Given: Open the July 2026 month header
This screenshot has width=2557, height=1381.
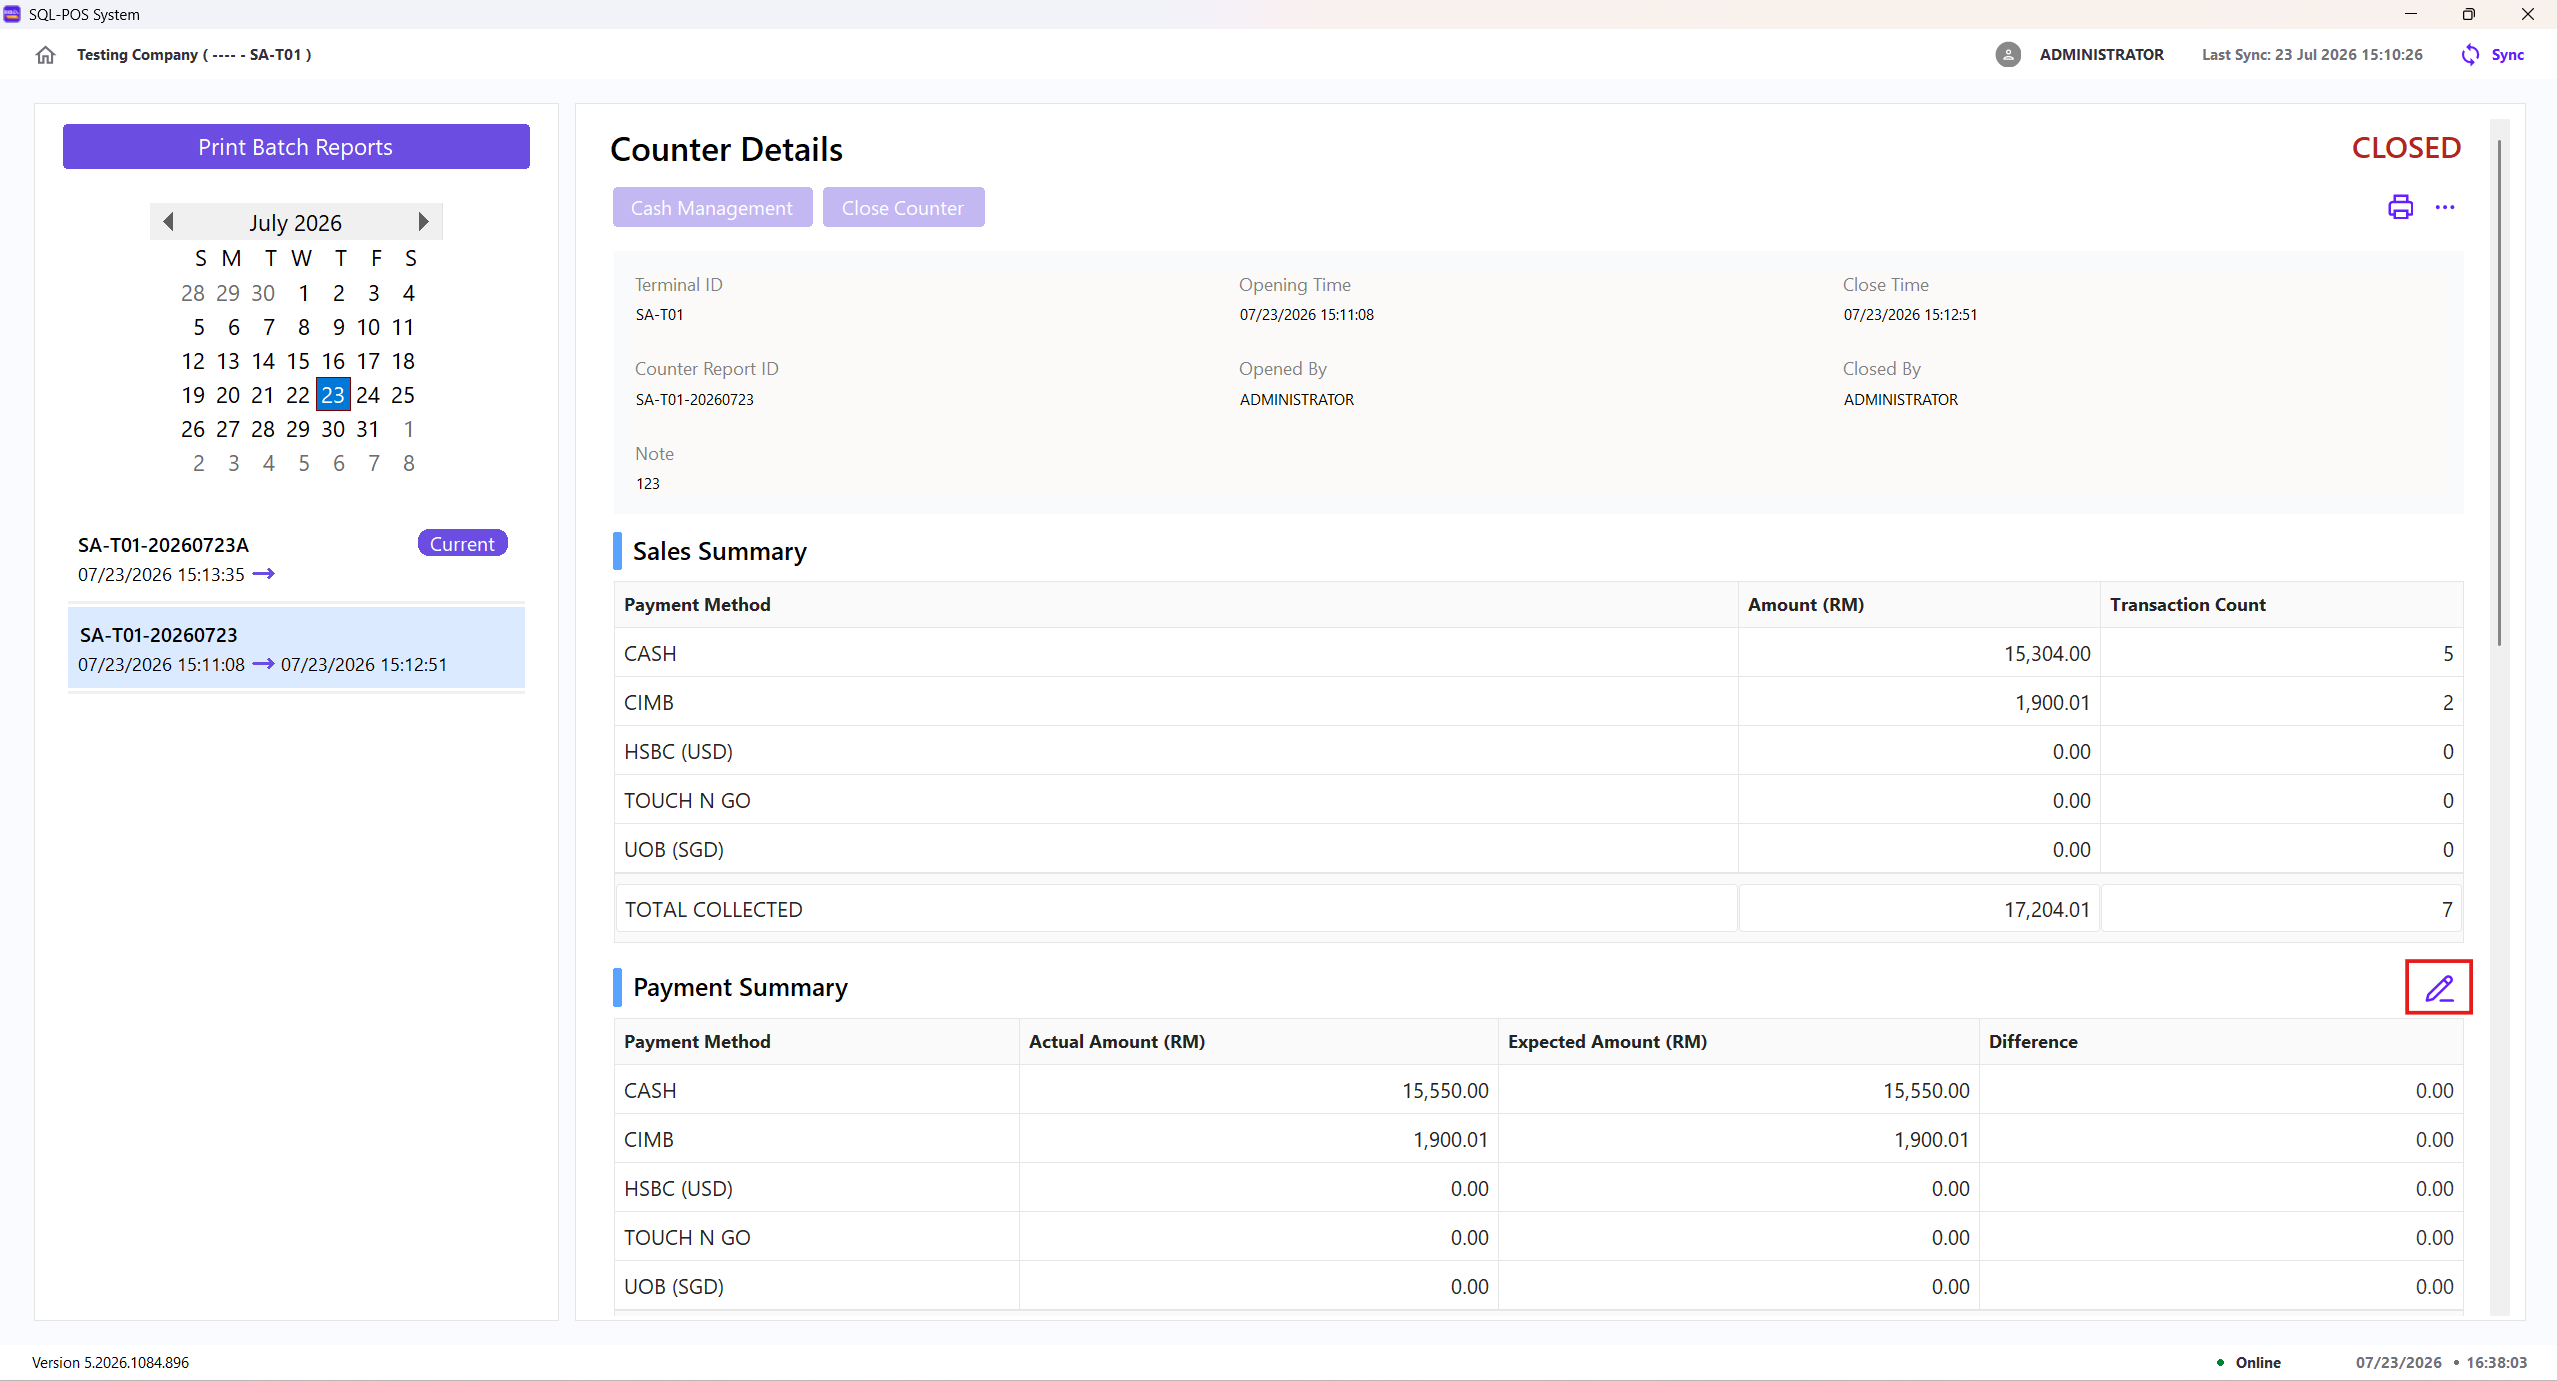Looking at the screenshot, I should 296,222.
